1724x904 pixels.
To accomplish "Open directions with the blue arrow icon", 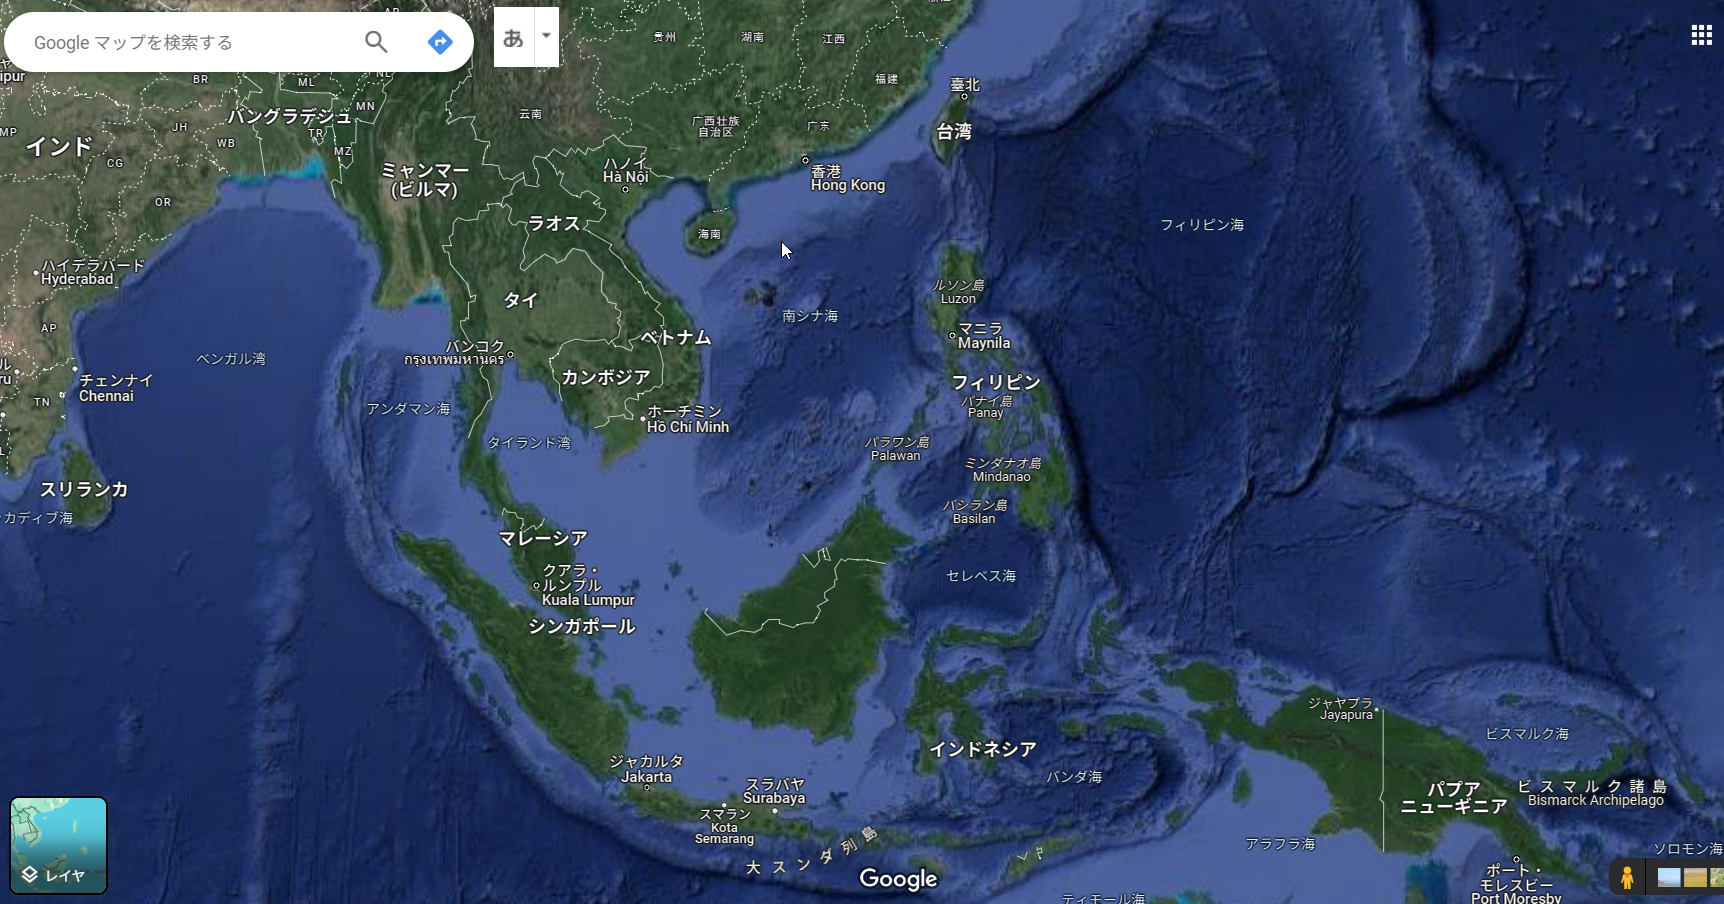I will (x=440, y=42).
